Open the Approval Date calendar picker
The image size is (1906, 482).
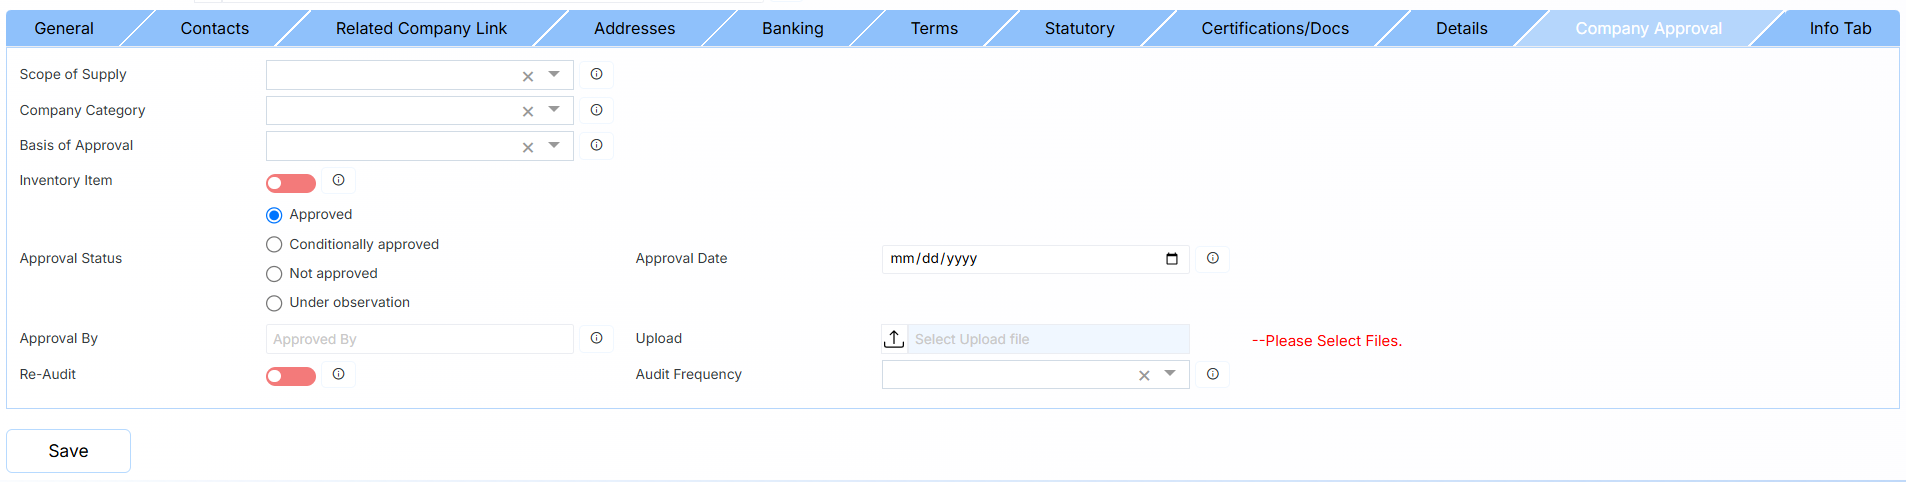coord(1172,259)
